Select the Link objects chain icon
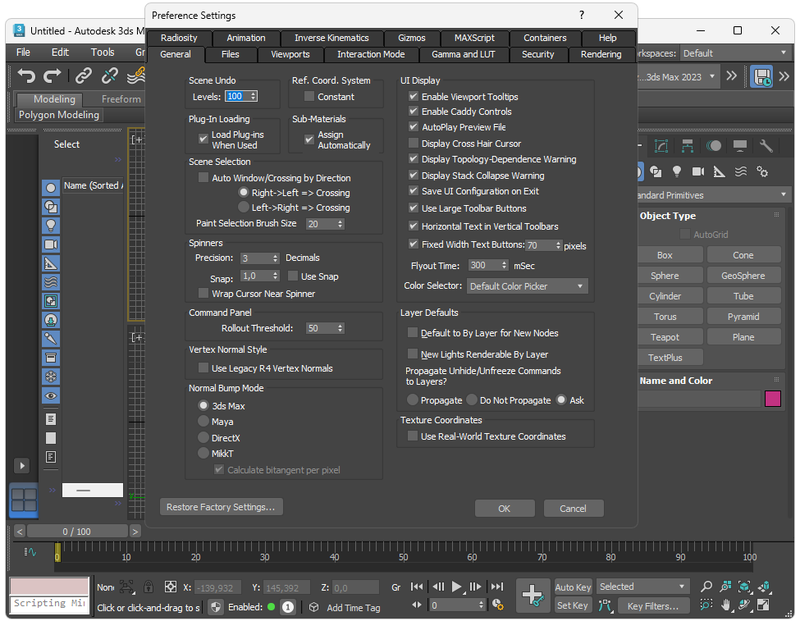800x621 pixels. point(84,76)
